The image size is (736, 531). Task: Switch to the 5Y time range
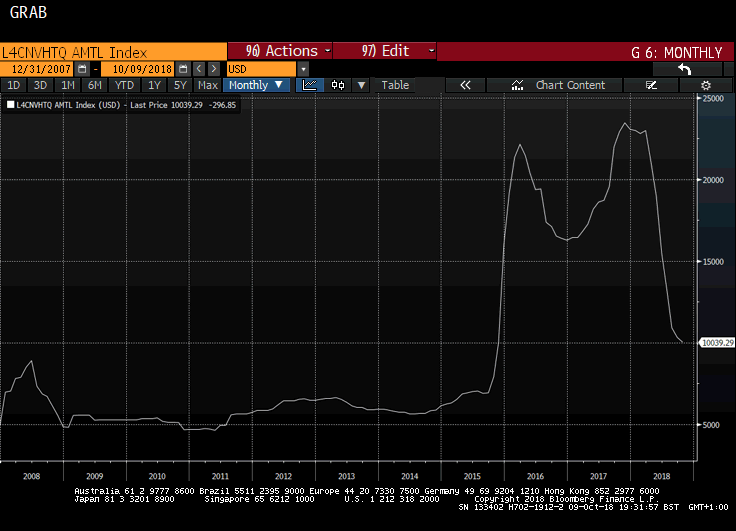180,85
